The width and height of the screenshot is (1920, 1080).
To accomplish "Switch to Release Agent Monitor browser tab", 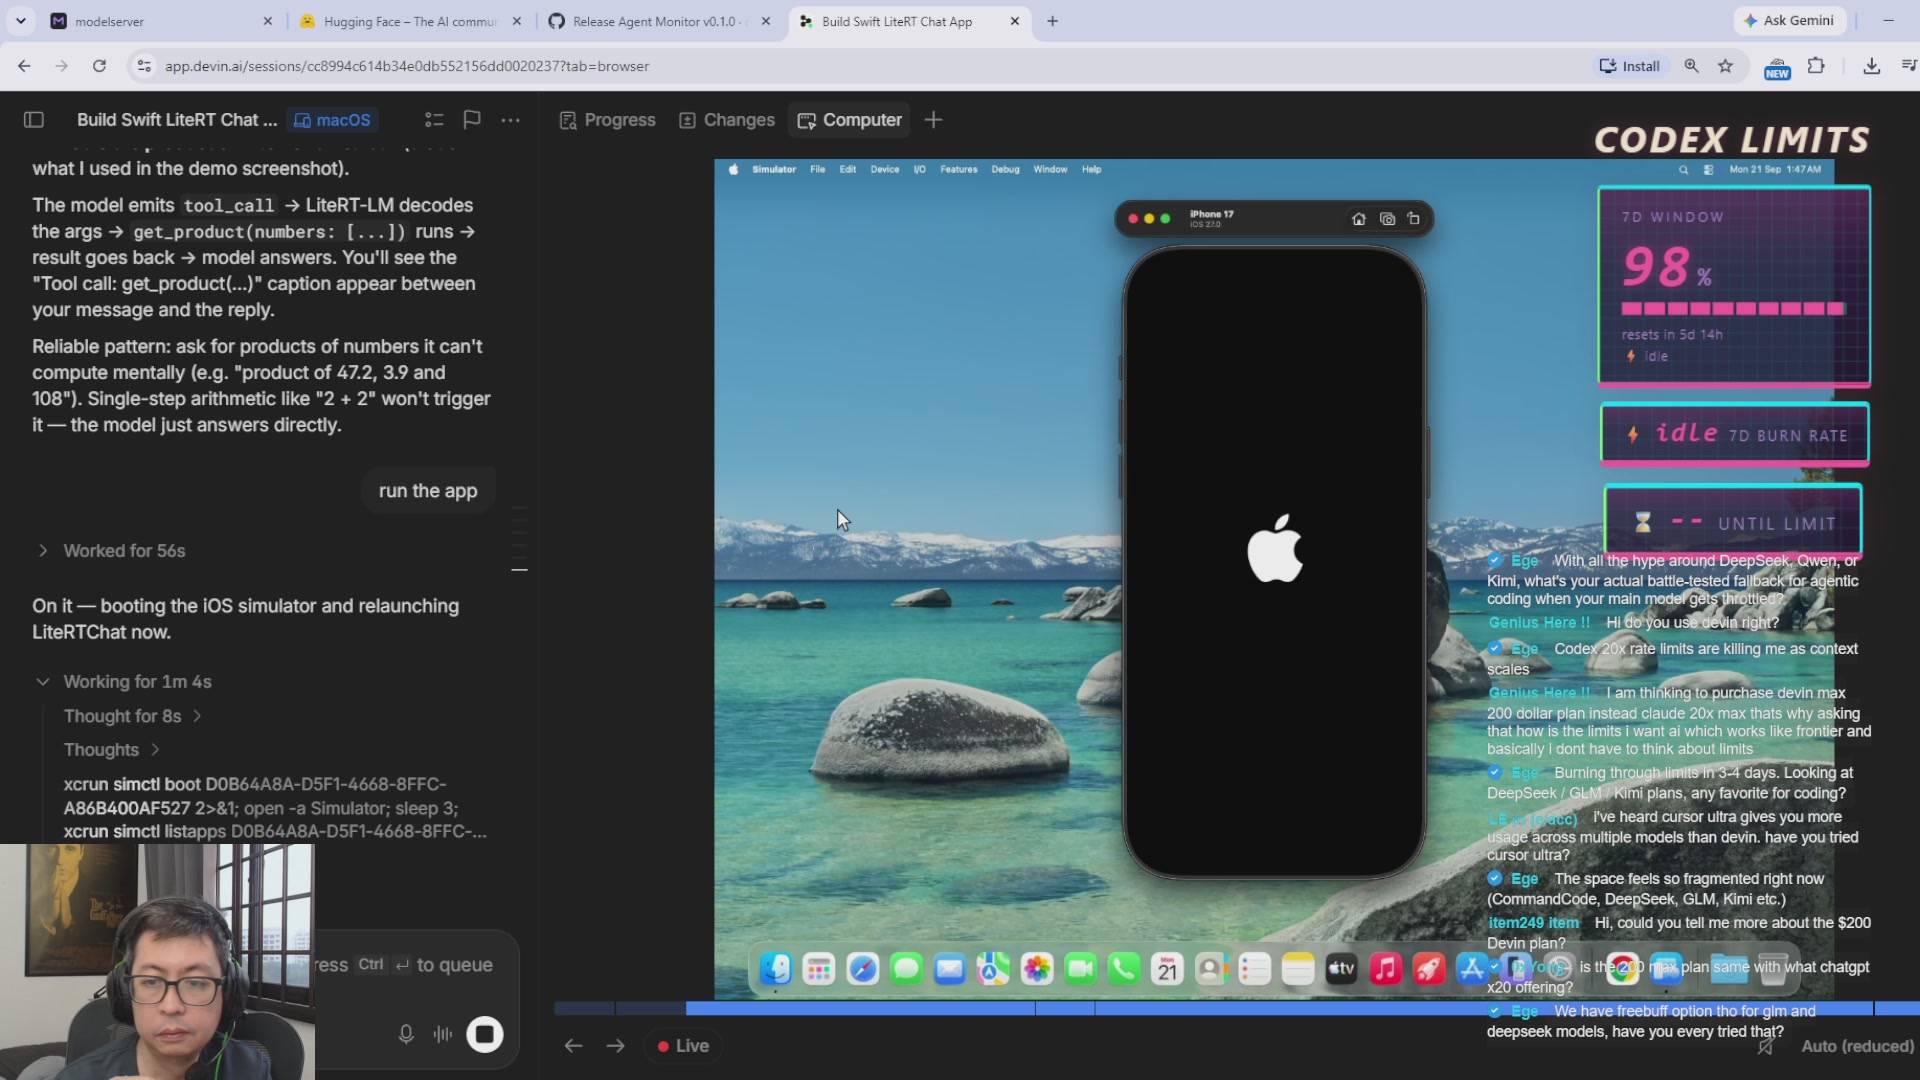I will click(659, 21).
